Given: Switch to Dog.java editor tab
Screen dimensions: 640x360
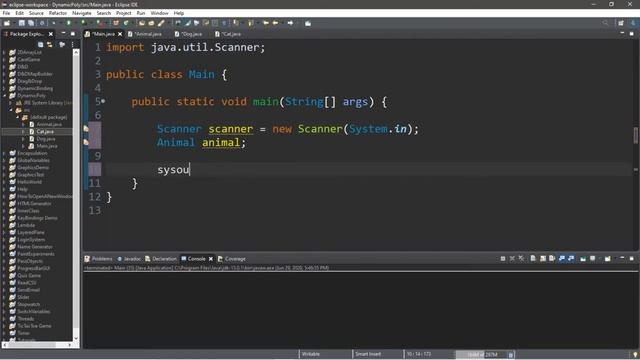Looking at the screenshot, I should [x=189, y=34].
